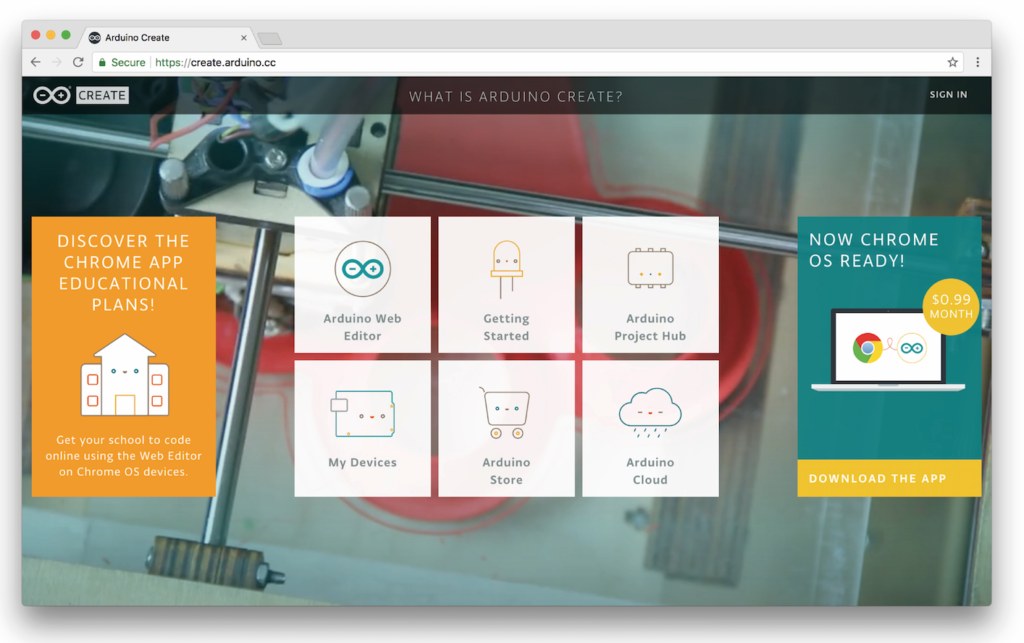1024x643 pixels.
Task: Click the 'Getting Started' label text
Action: coord(506,327)
